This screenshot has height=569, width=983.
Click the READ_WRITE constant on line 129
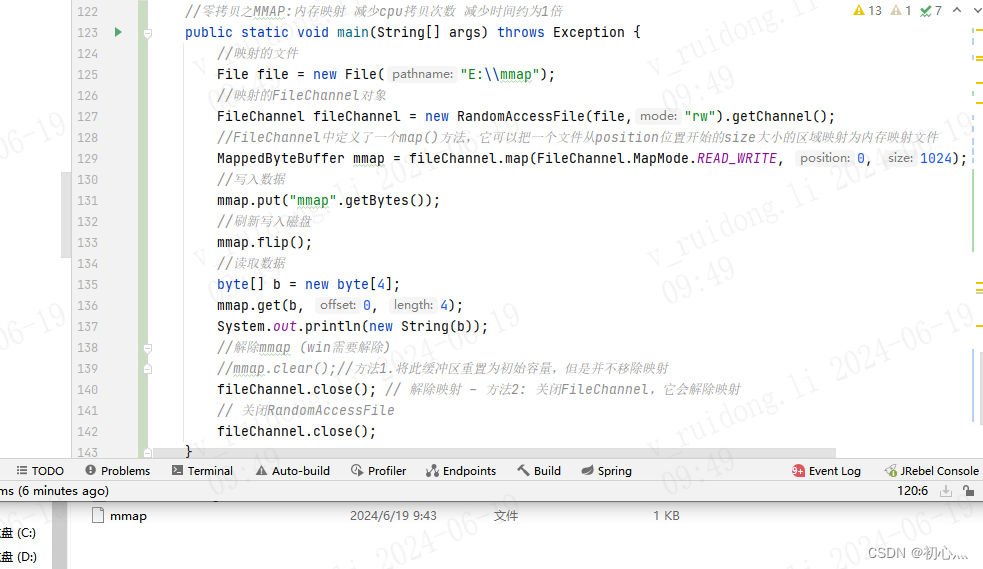point(737,159)
